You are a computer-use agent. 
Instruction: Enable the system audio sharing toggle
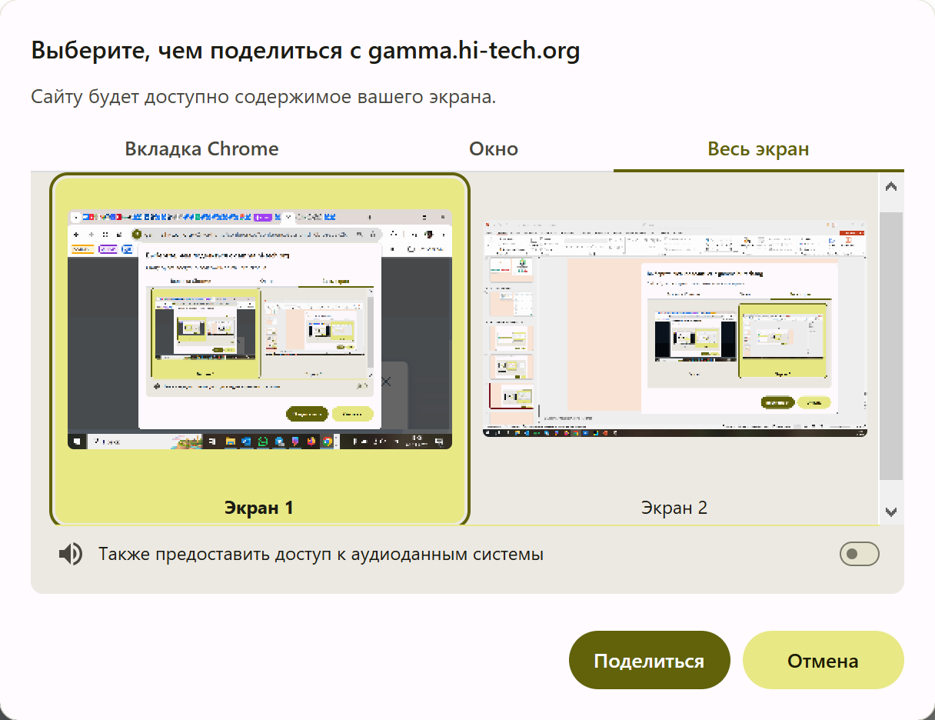tap(859, 554)
